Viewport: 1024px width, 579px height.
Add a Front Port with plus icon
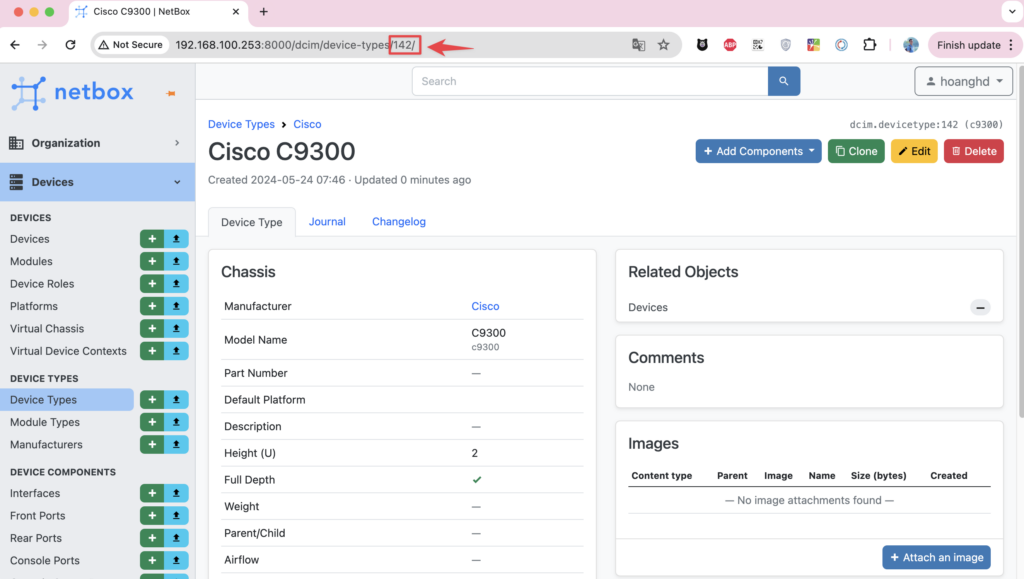(152, 516)
